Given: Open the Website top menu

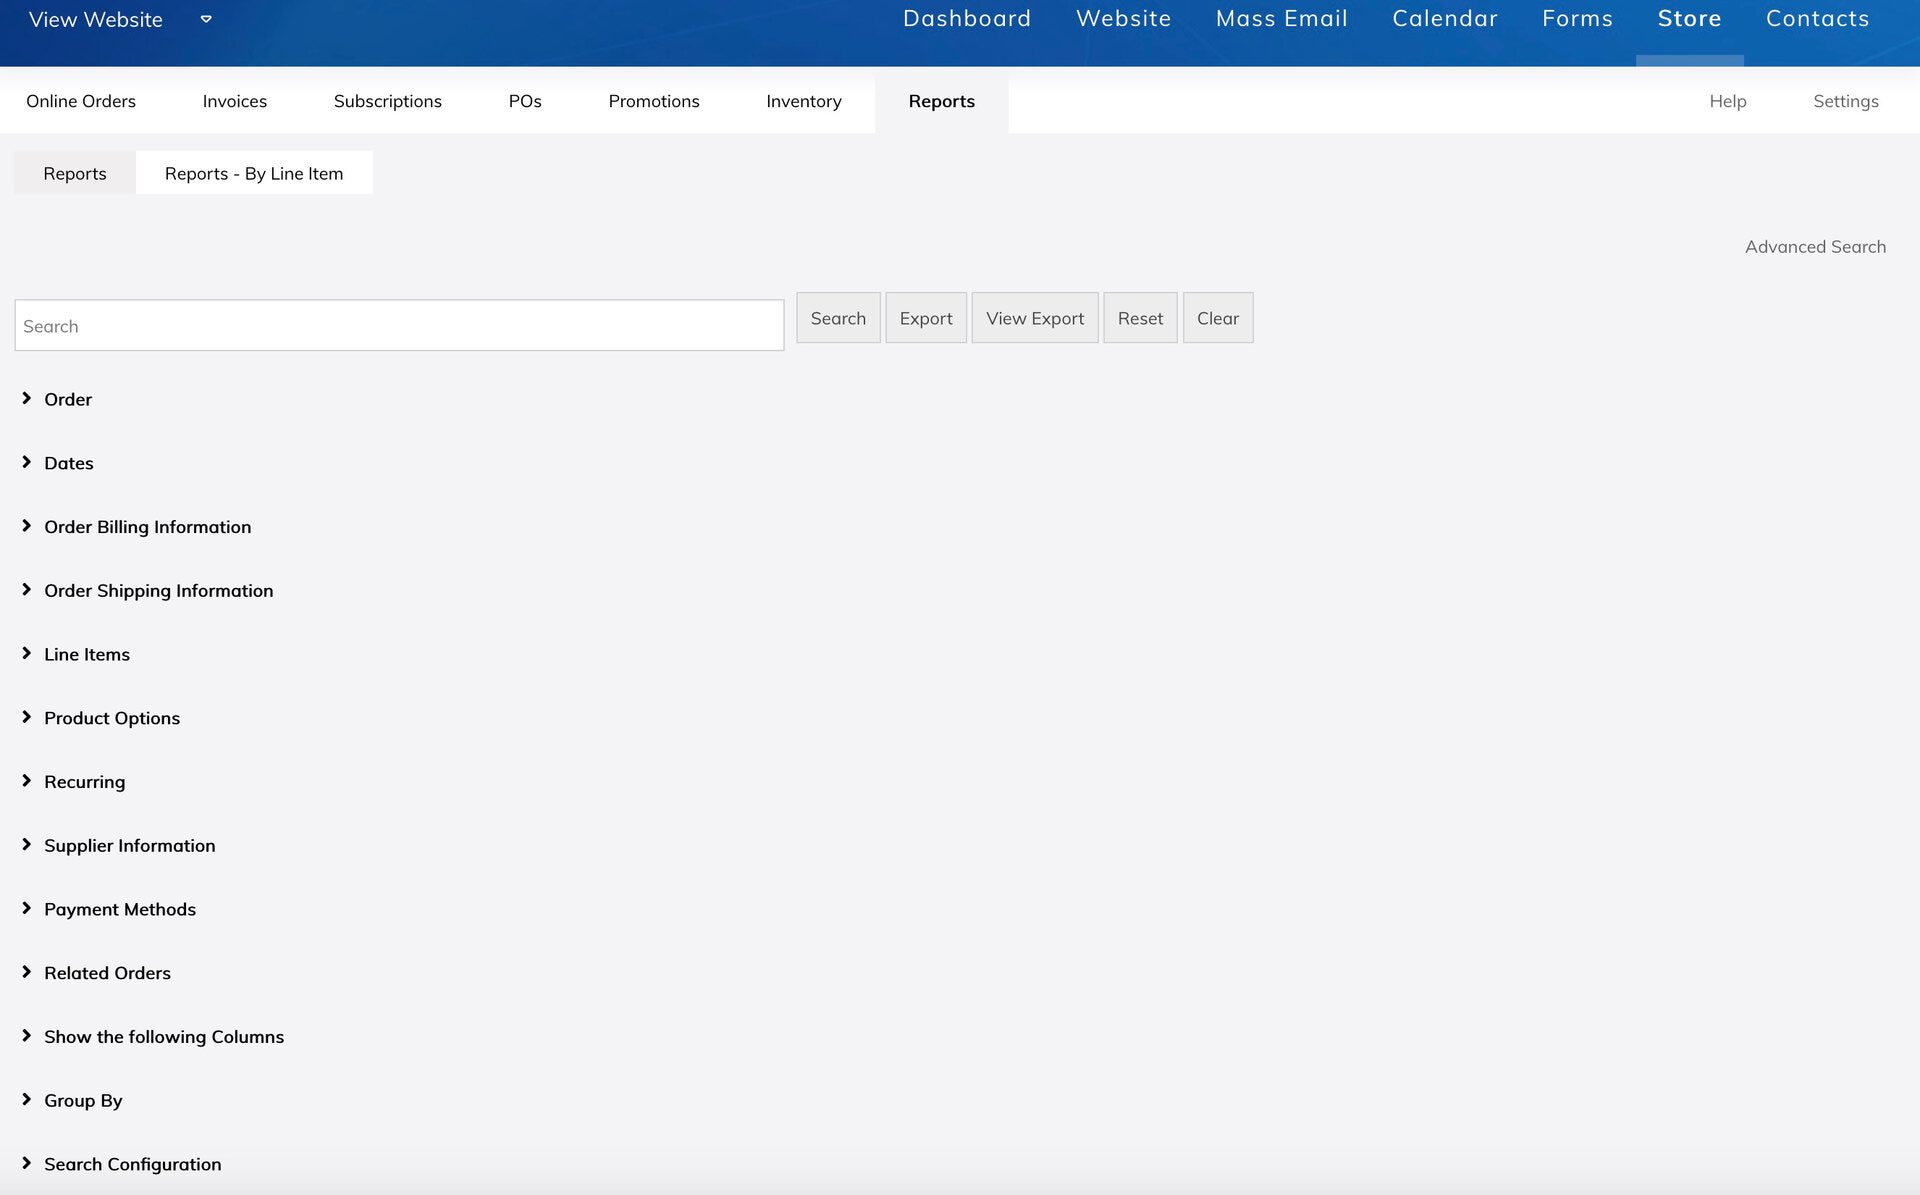Looking at the screenshot, I should point(1123,18).
